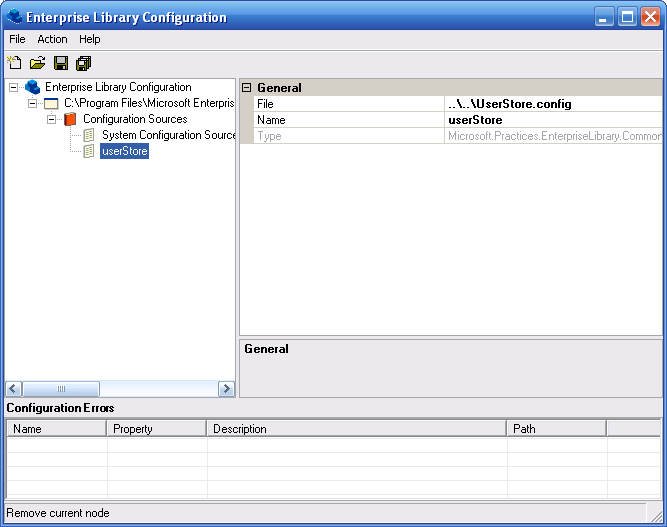667x527 pixels.
Task: Click the tree horizontal scrollbar right arrow
Action: point(226,389)
